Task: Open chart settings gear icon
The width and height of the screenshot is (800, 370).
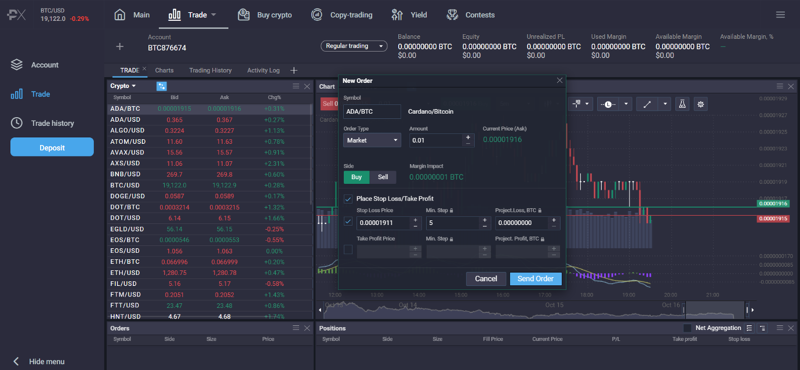Action: click(701, 104)
